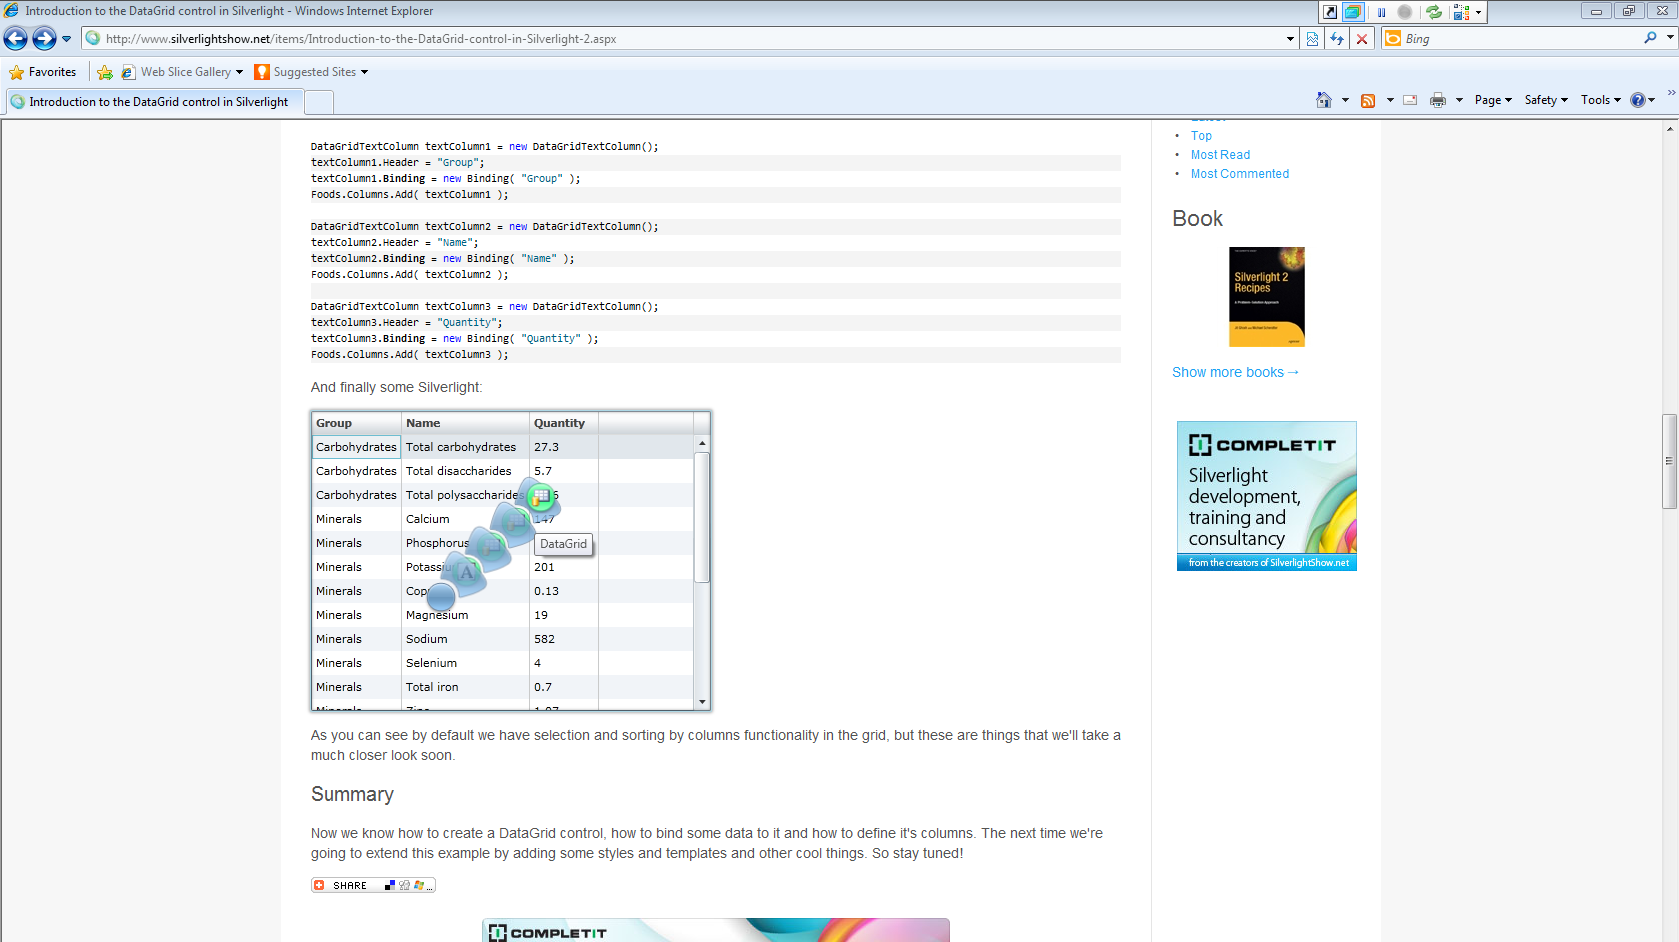Click the orange RSS feeds icon
1679x942 pixels.
(x=1368, y=100)
